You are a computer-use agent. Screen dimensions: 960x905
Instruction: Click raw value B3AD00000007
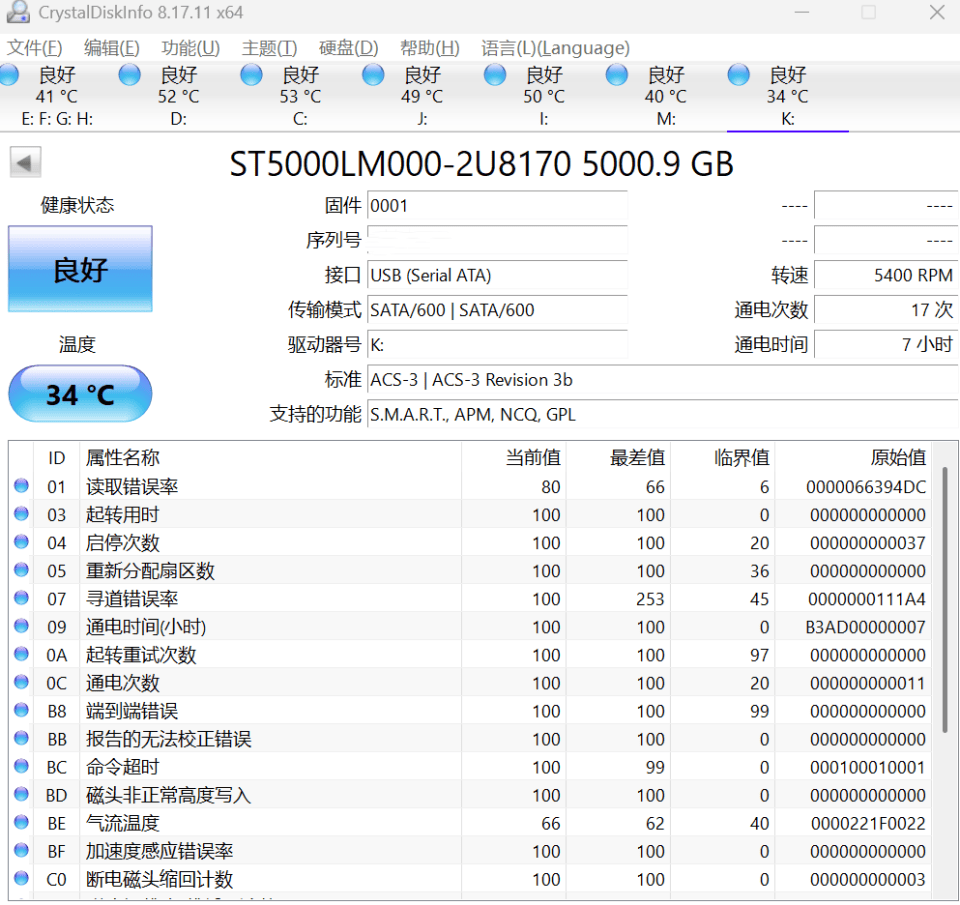point(865,627)
